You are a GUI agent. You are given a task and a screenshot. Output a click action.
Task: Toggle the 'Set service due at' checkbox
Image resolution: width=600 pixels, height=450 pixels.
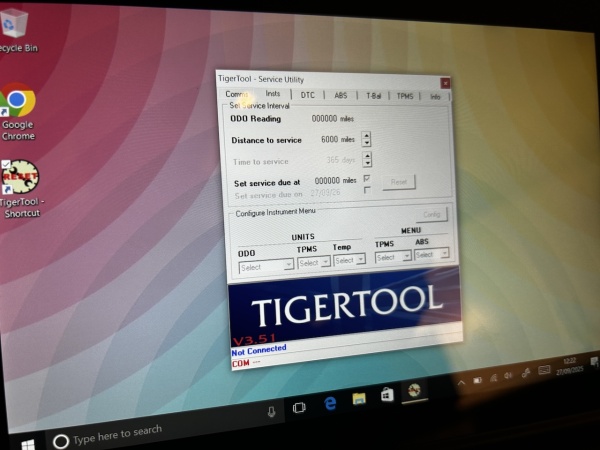tap(368, 178)
